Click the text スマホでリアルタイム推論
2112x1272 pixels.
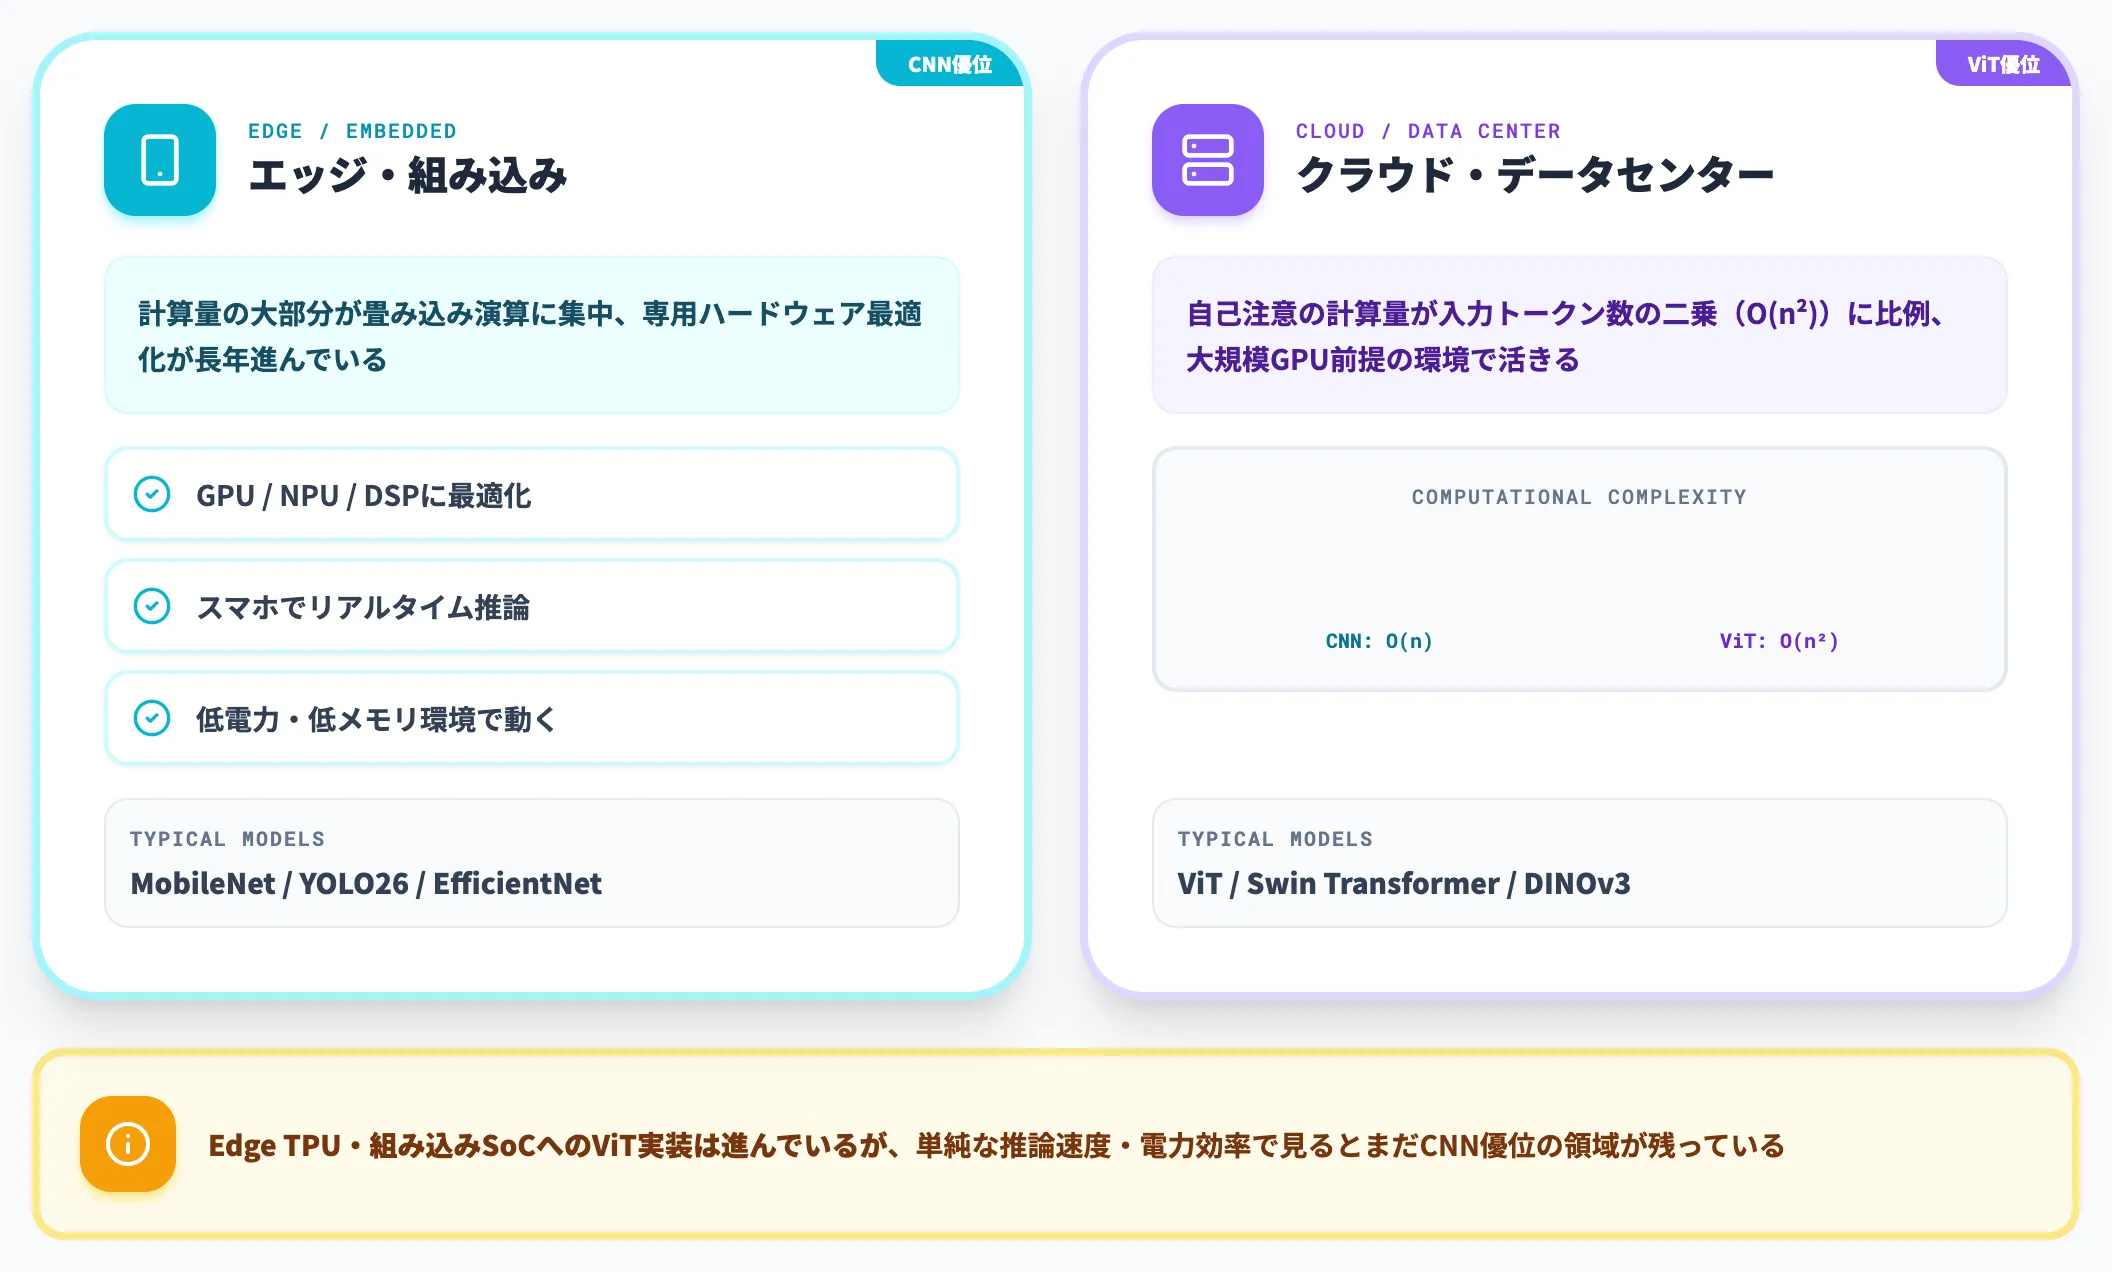[363, 607]
